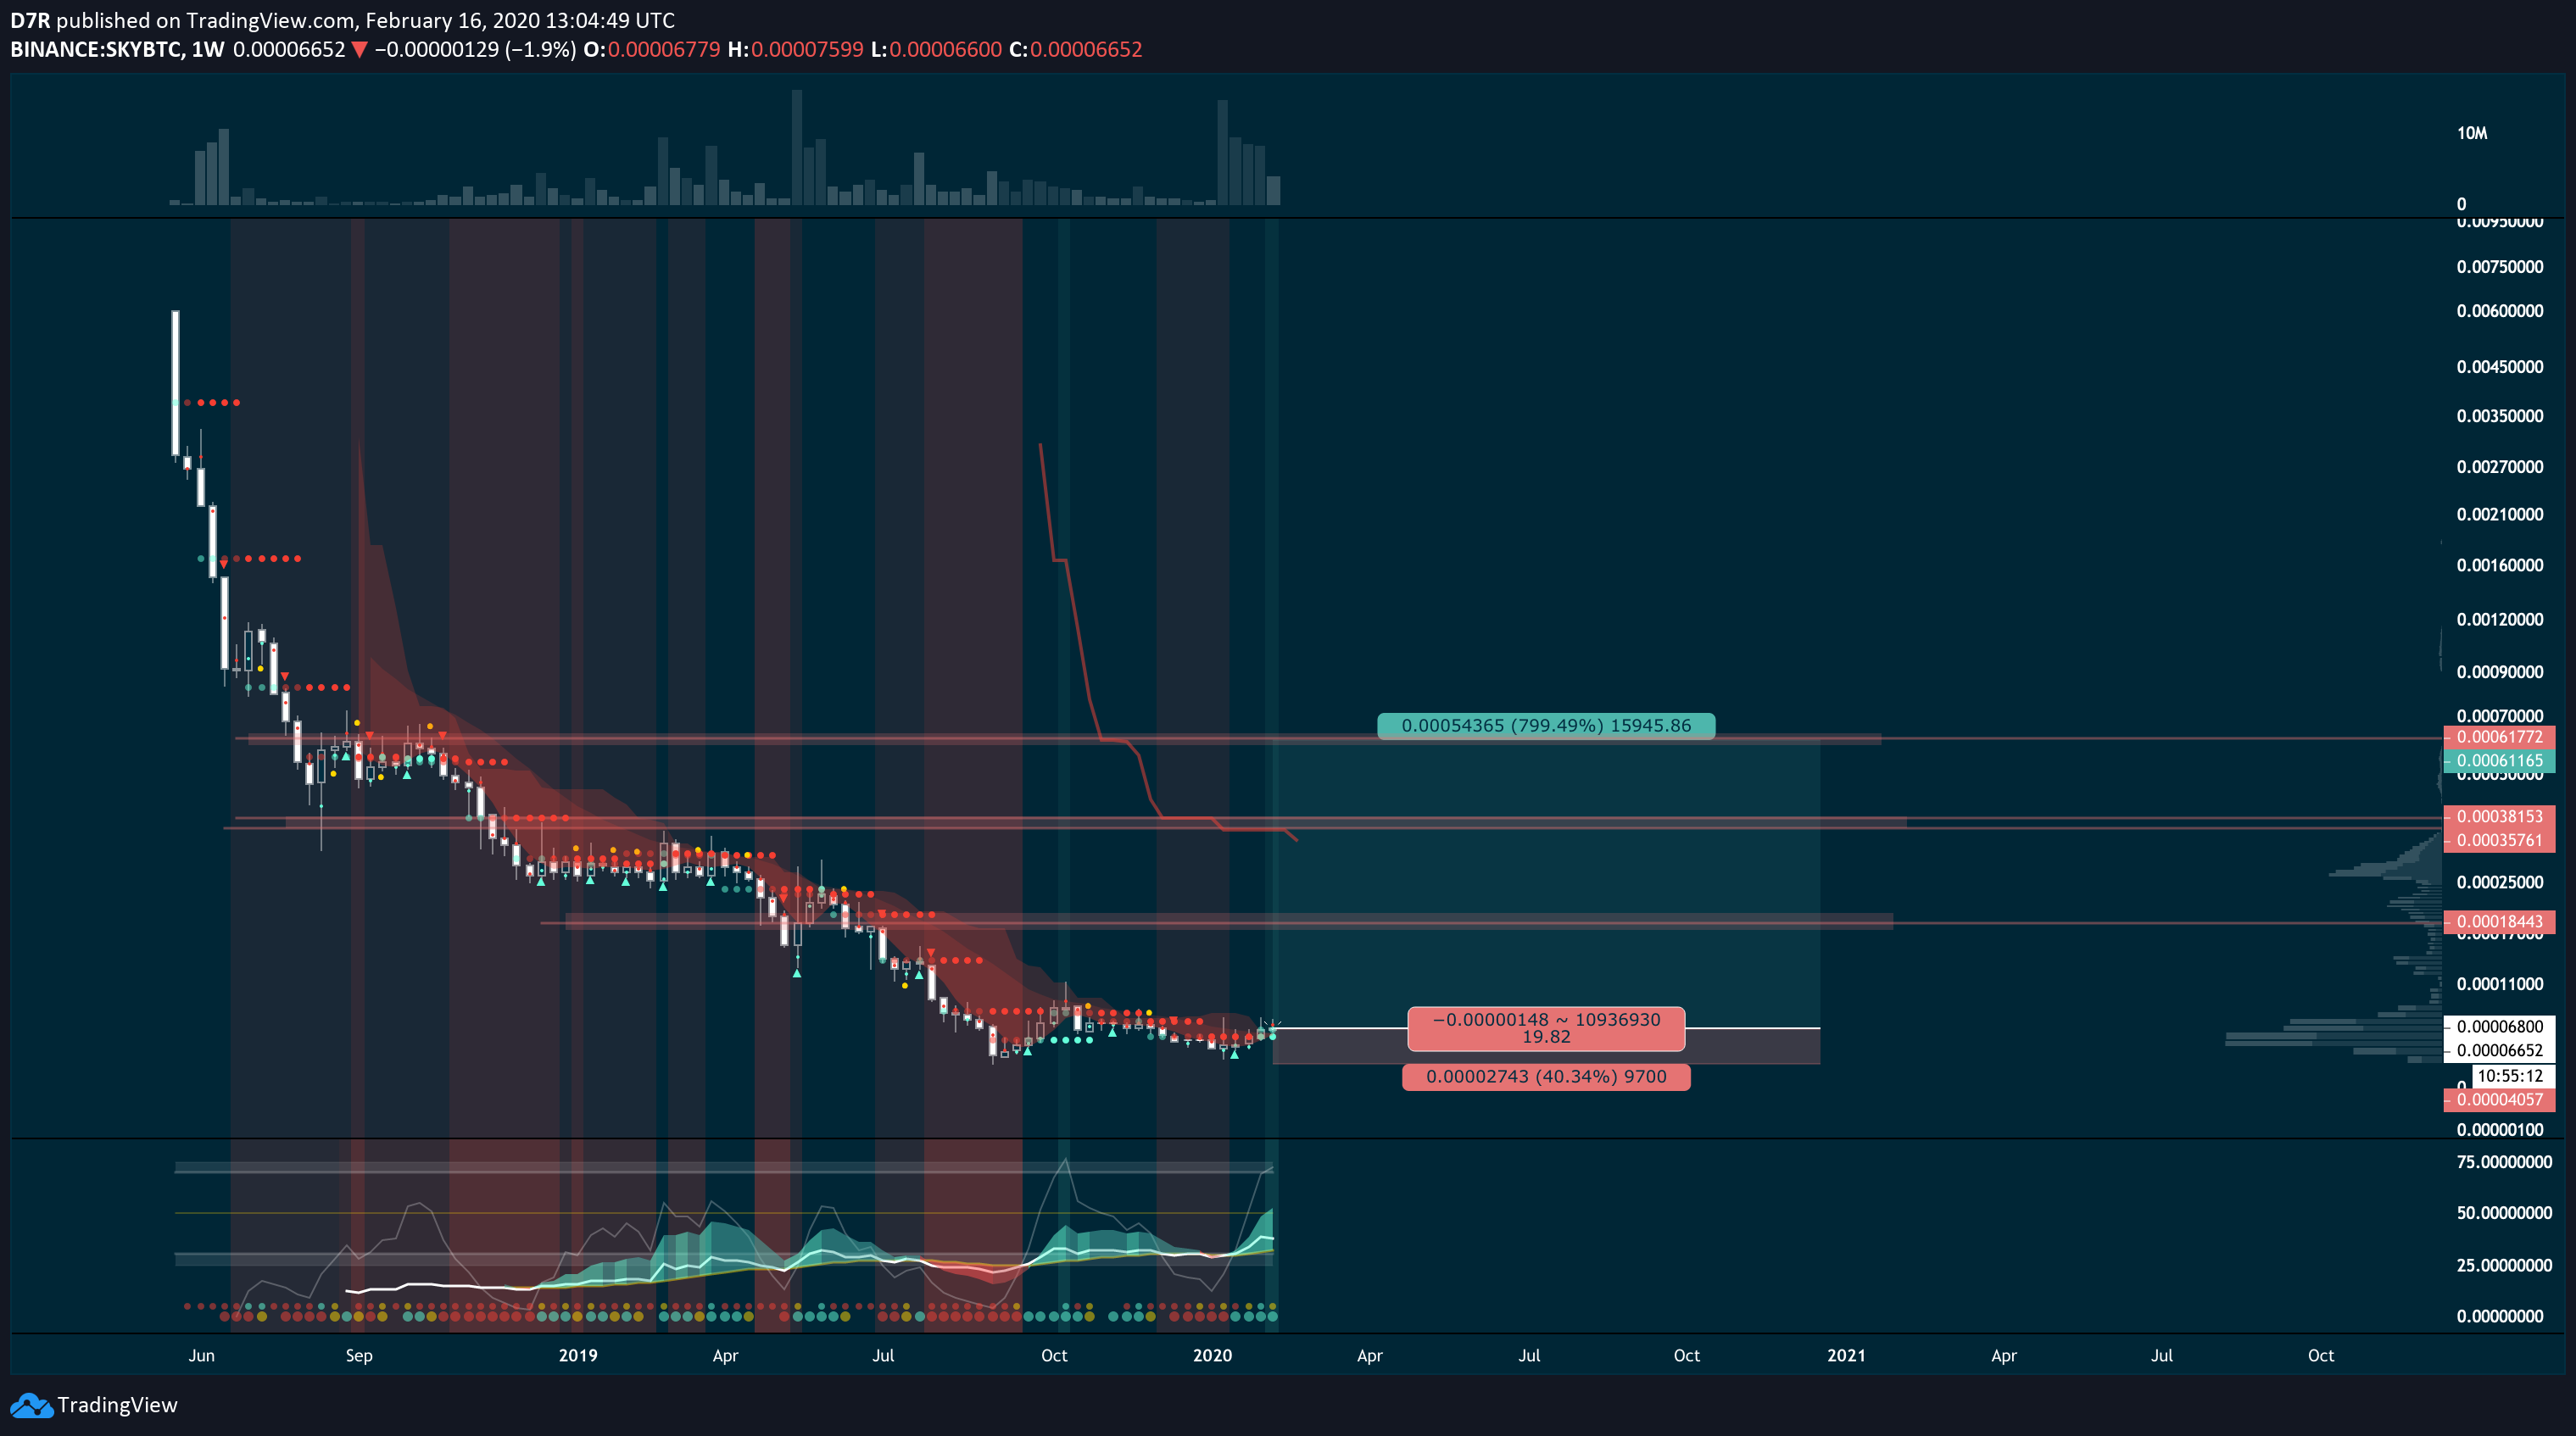Viewport: 2576px width, 1436px height.
Task: Click the high value 0.00007599
Action: (x=807, y=49)
